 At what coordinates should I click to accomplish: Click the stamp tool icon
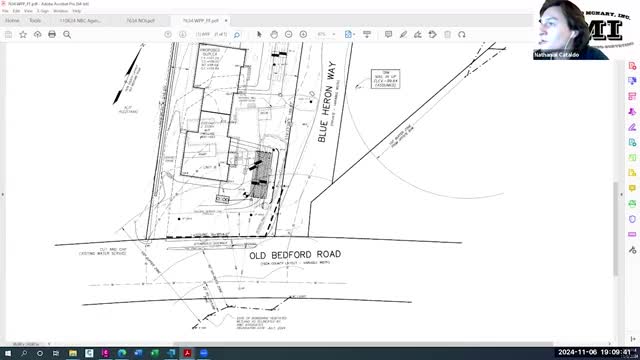(433, 35)
